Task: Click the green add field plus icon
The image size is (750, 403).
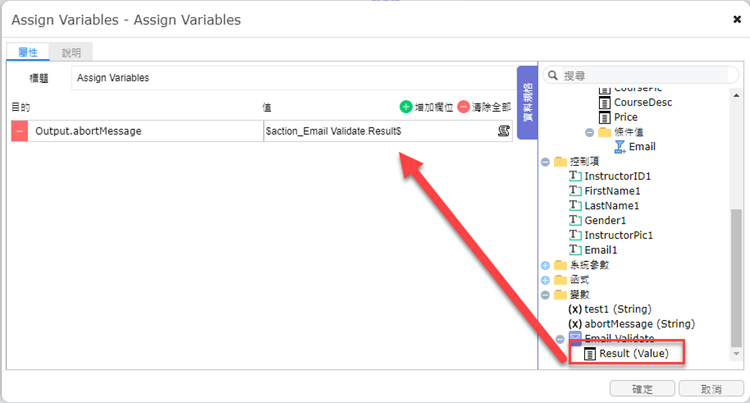Action: [x=406, y=107]
